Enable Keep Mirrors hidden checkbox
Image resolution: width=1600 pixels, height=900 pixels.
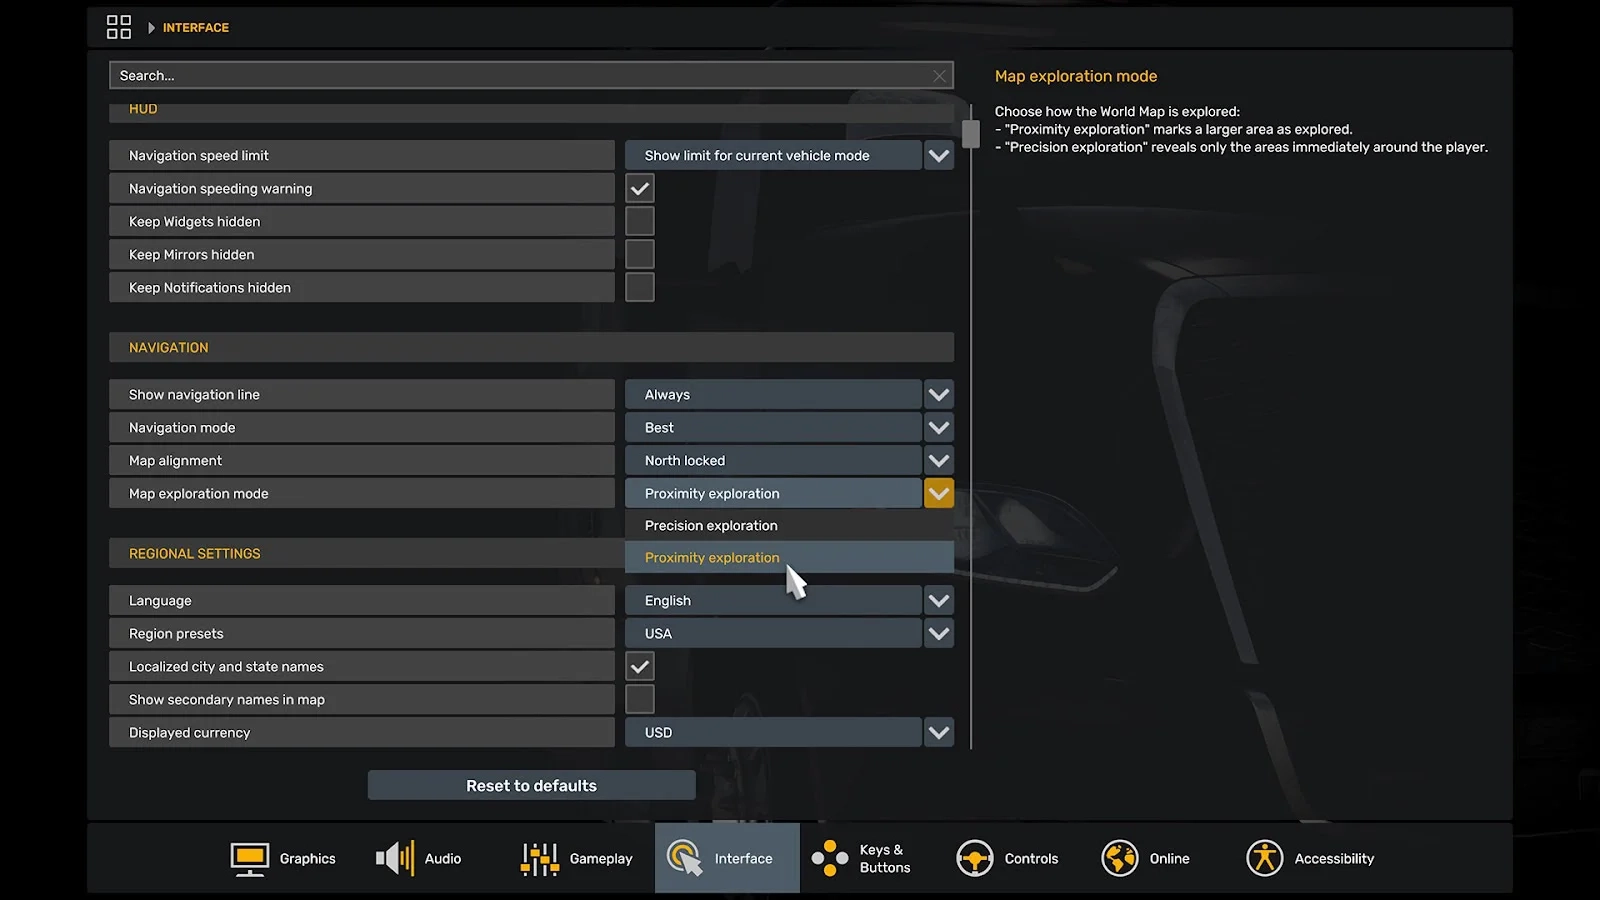(640, 254)
